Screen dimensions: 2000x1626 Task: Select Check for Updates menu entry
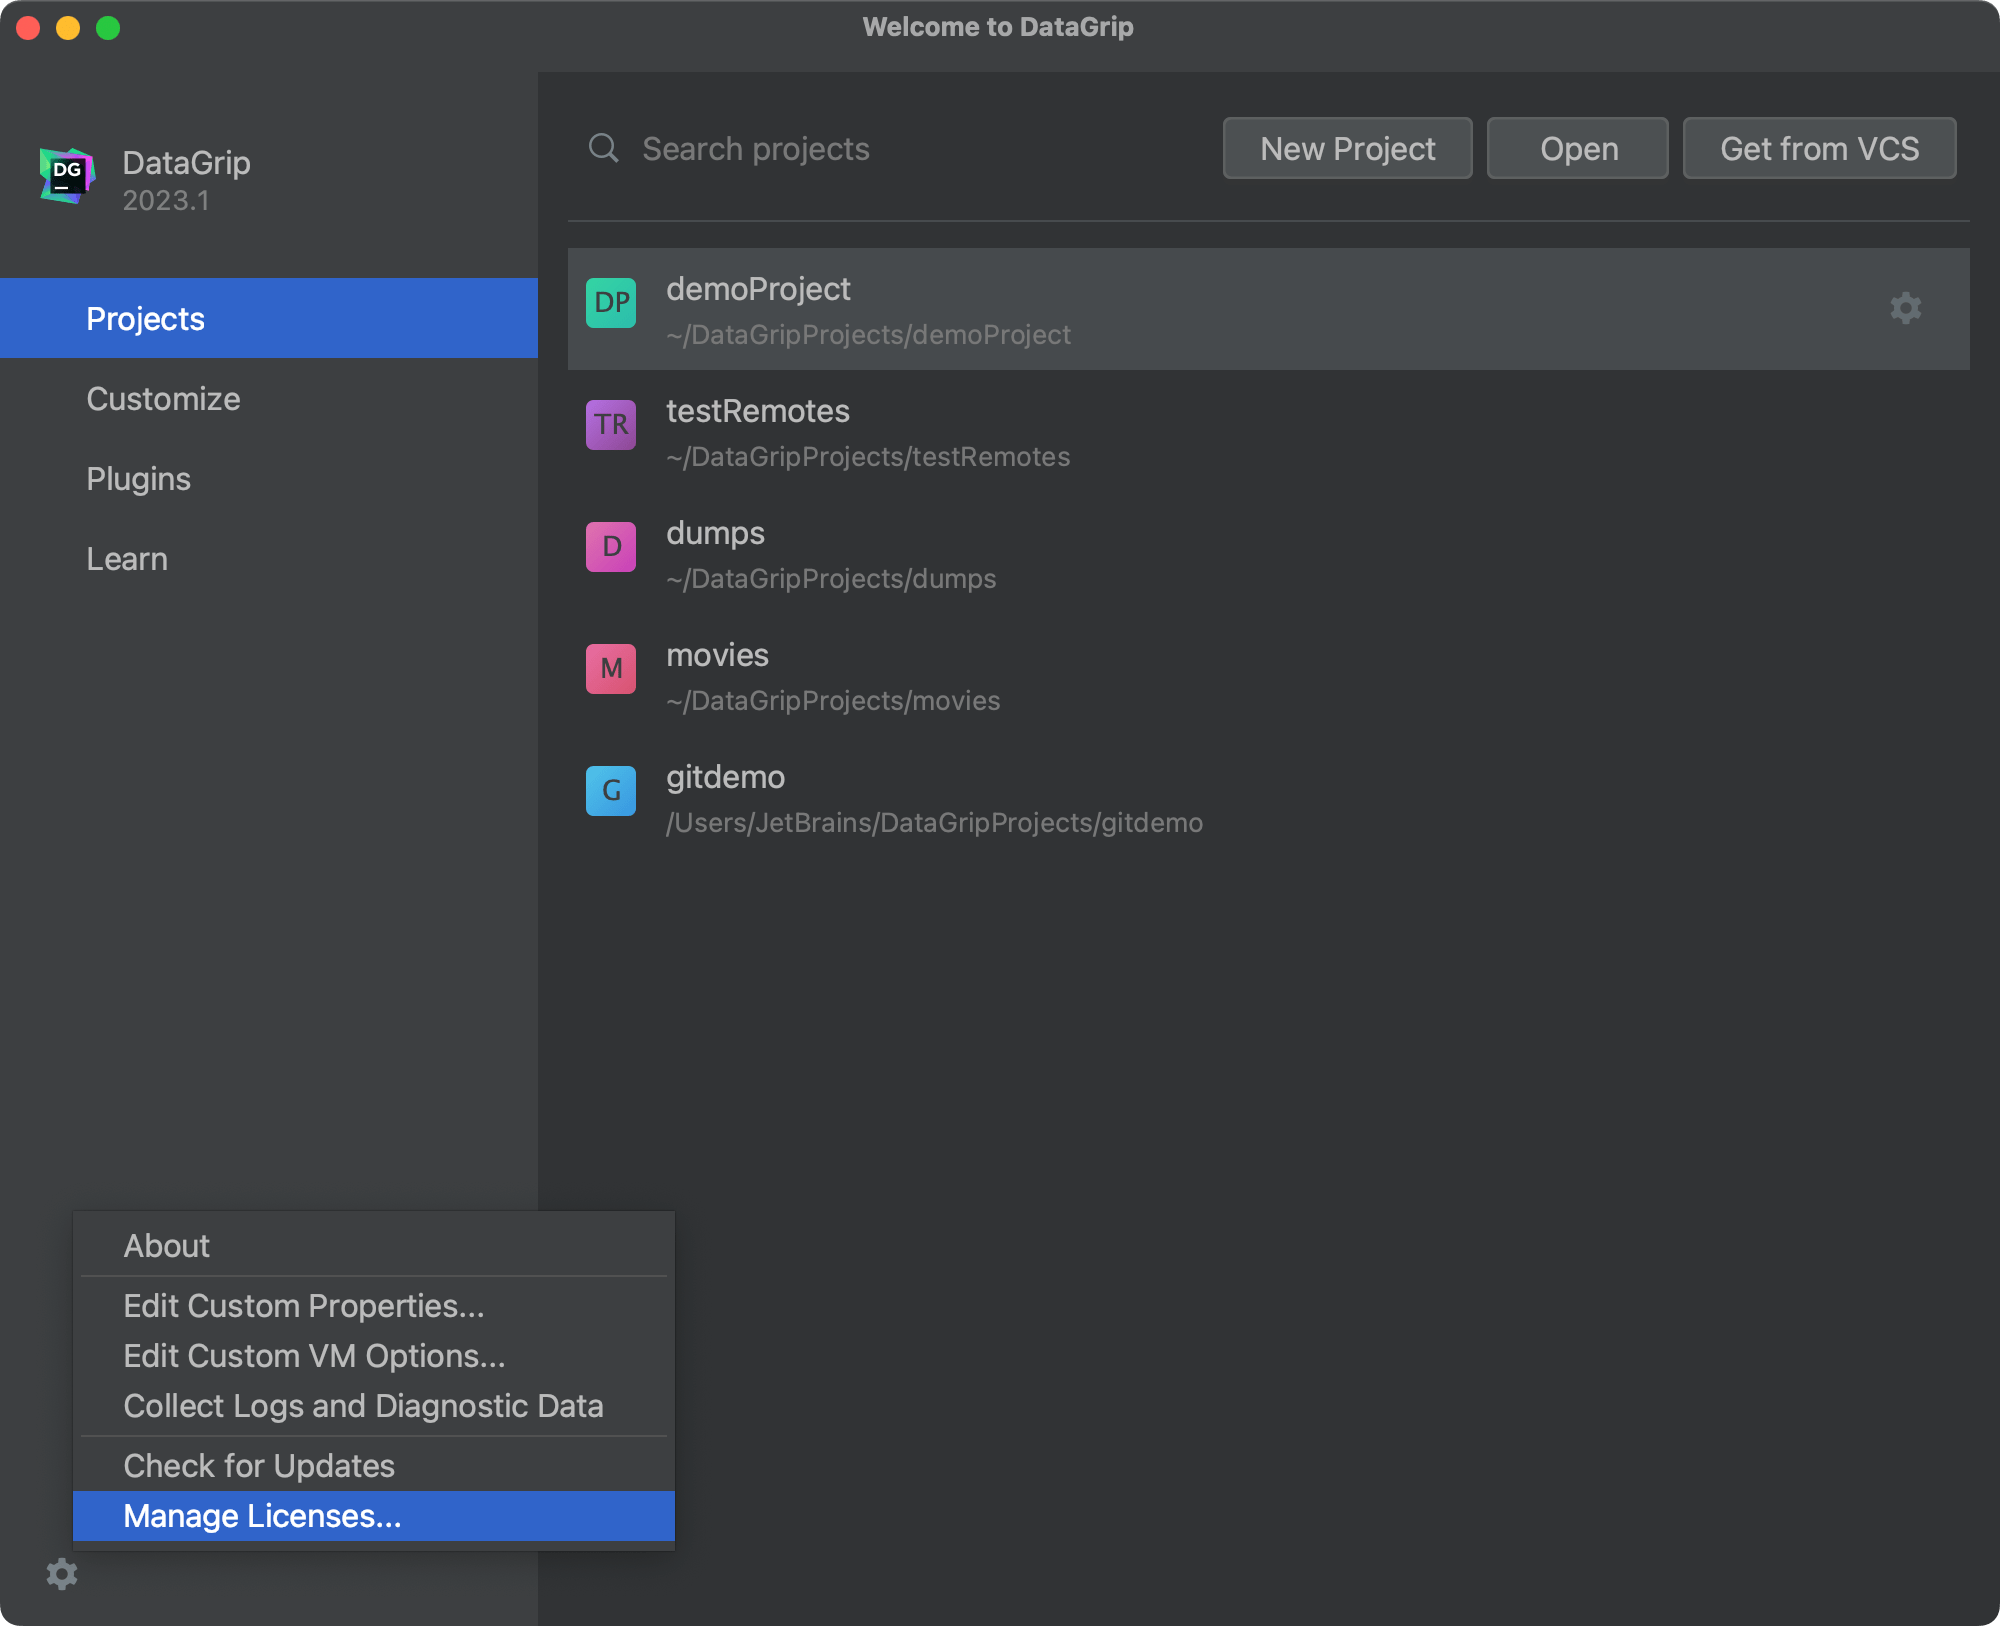tap(258, 1465)
